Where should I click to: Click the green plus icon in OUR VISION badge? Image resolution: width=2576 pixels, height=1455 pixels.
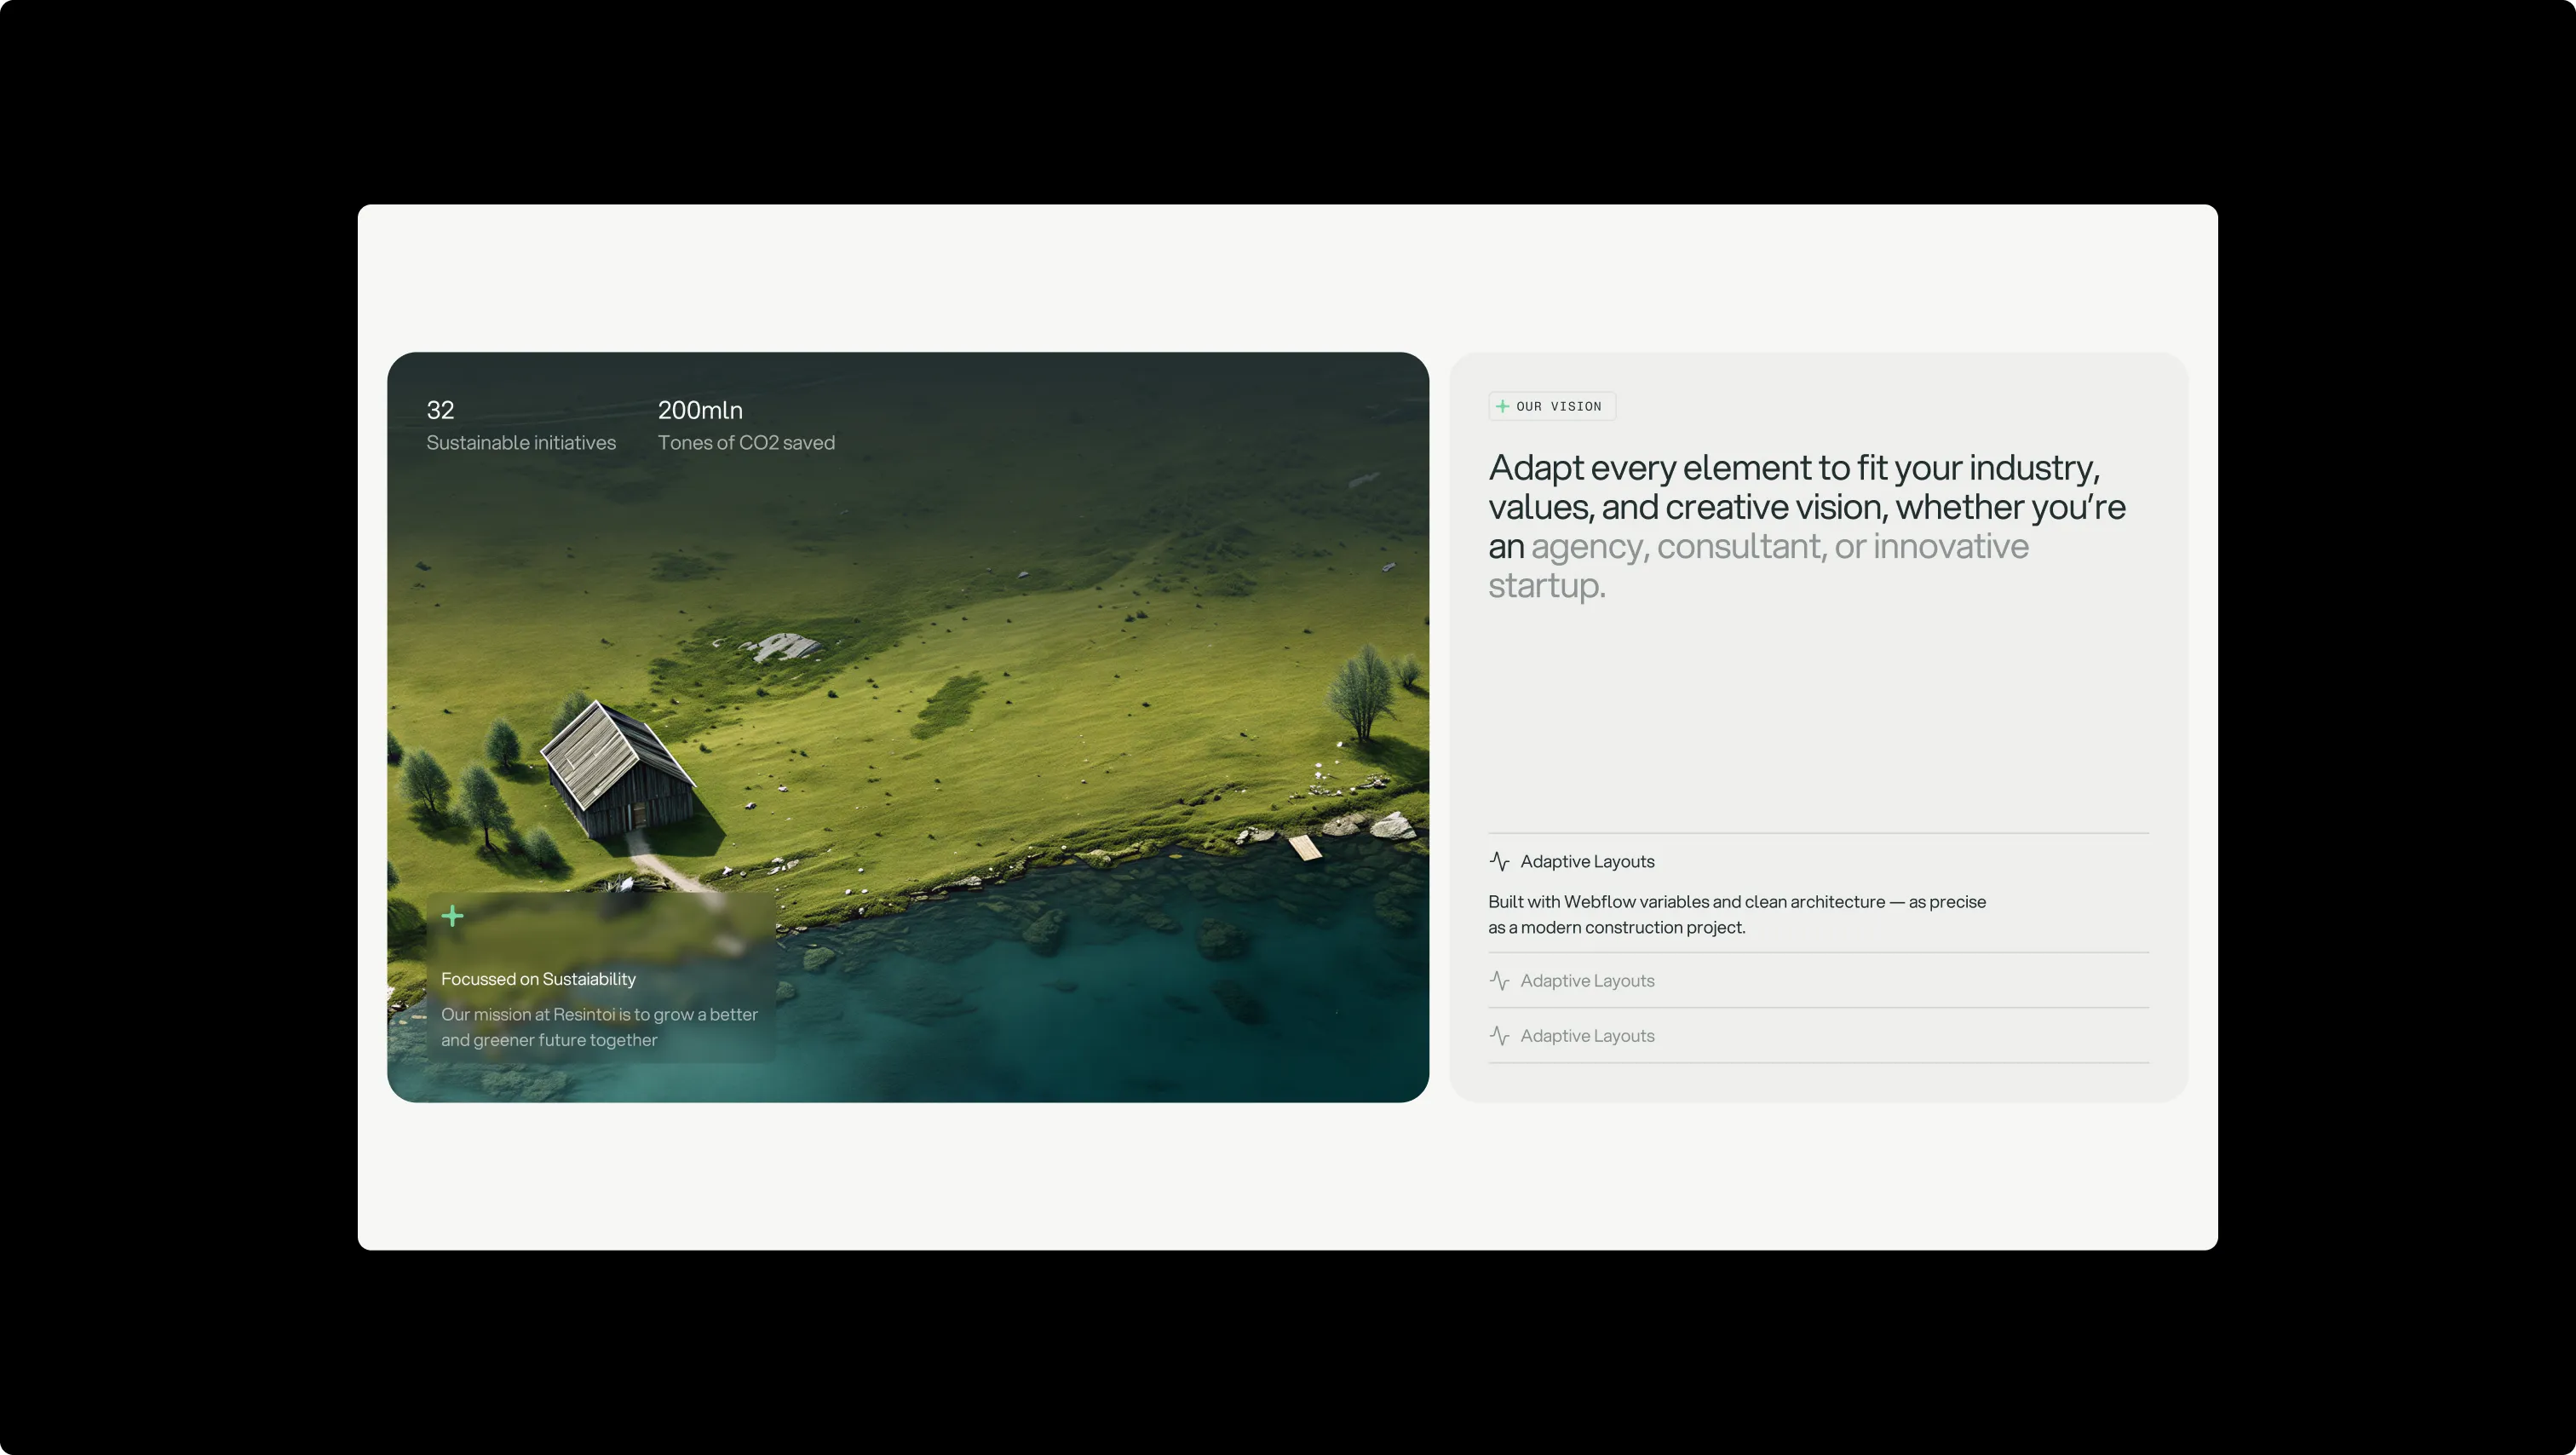coord(1502,406)
